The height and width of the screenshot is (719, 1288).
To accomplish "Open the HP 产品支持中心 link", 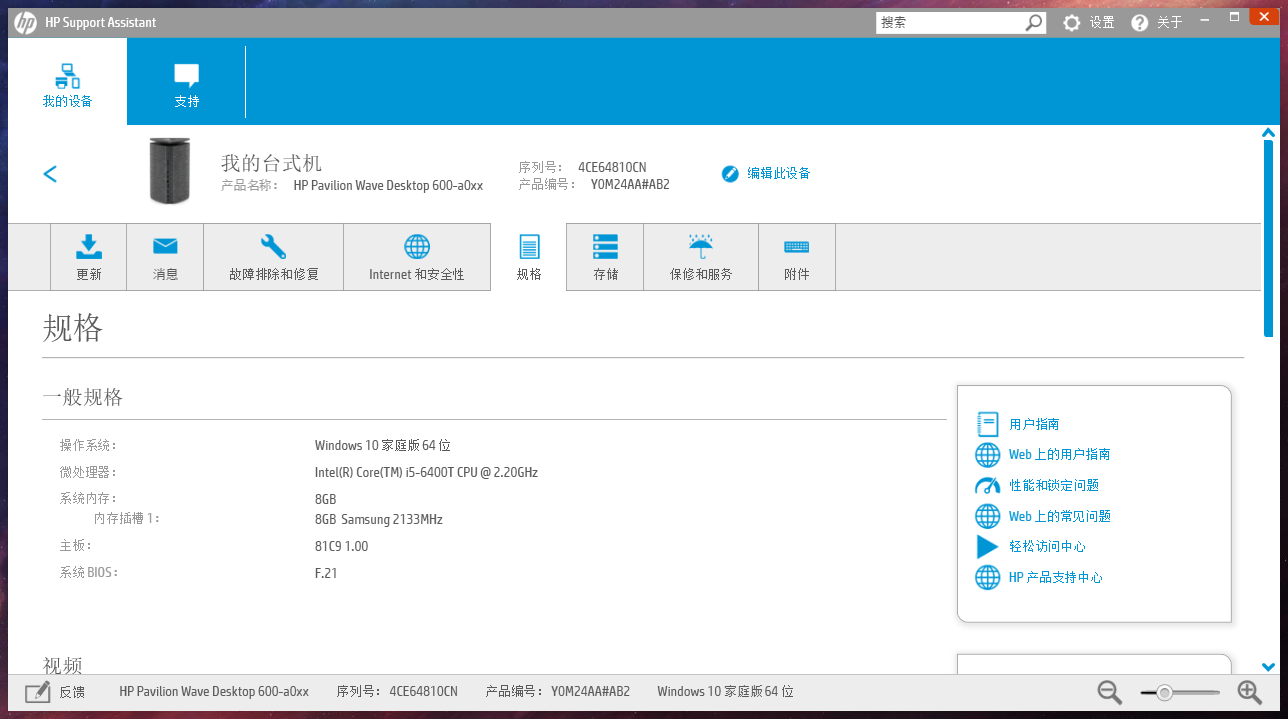I will (x=1055, y=577).
